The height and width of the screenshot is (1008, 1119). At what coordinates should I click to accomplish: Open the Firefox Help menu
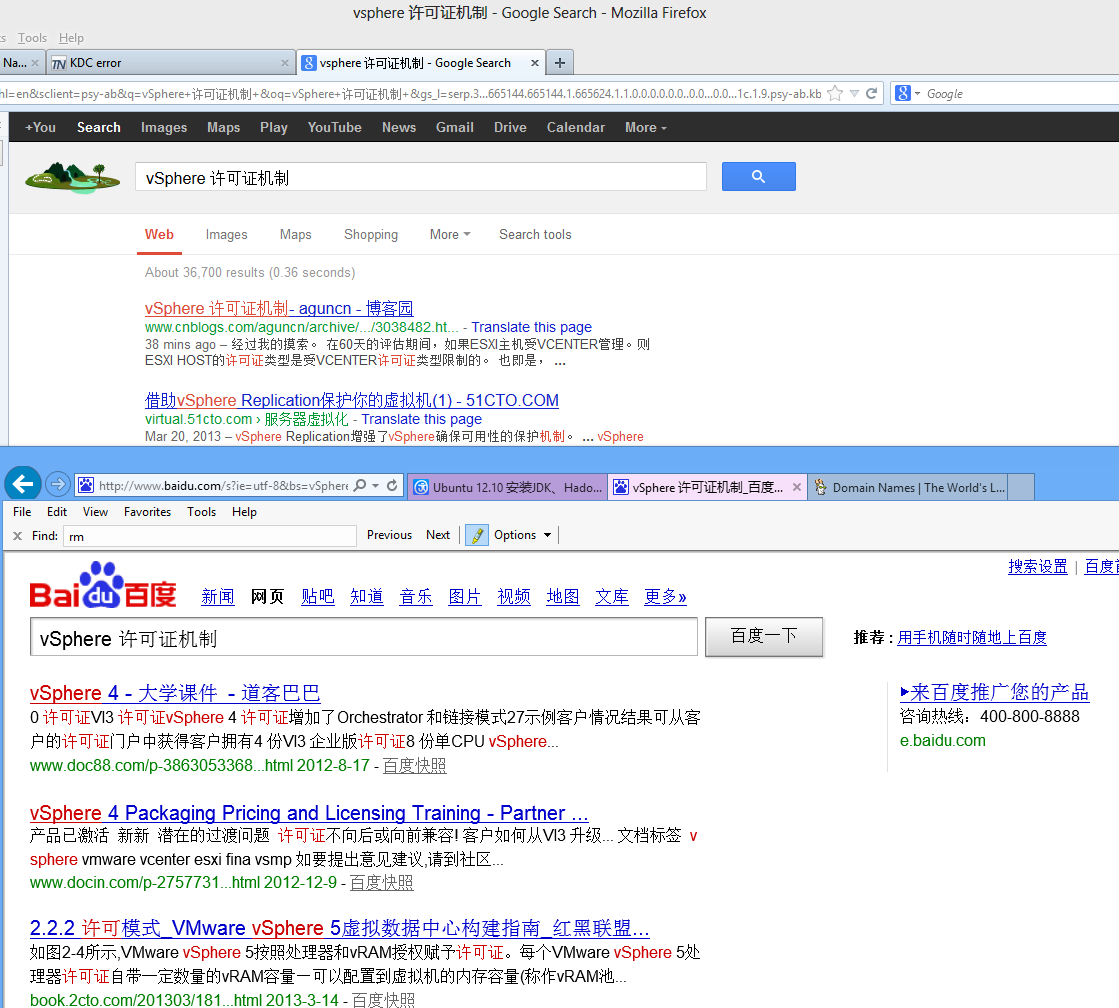[71, 38]
